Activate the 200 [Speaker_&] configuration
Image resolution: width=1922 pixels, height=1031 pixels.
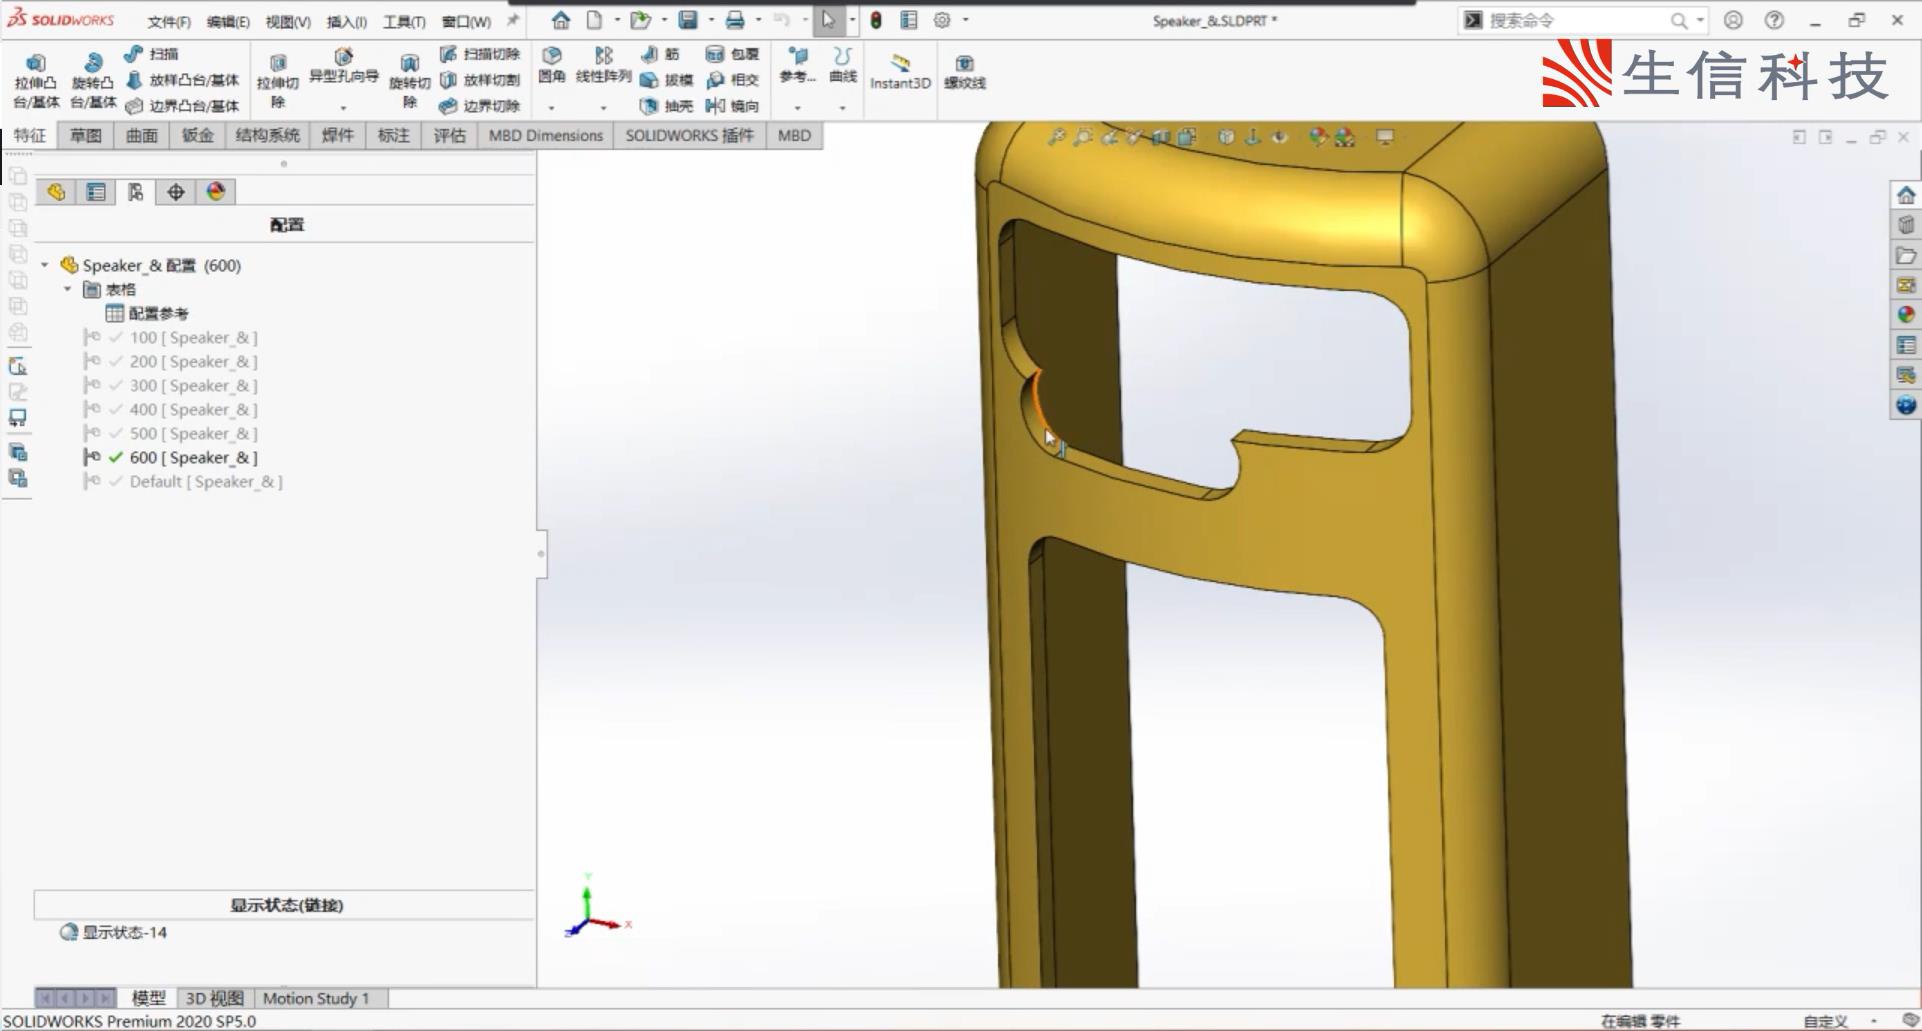point(193,362)
